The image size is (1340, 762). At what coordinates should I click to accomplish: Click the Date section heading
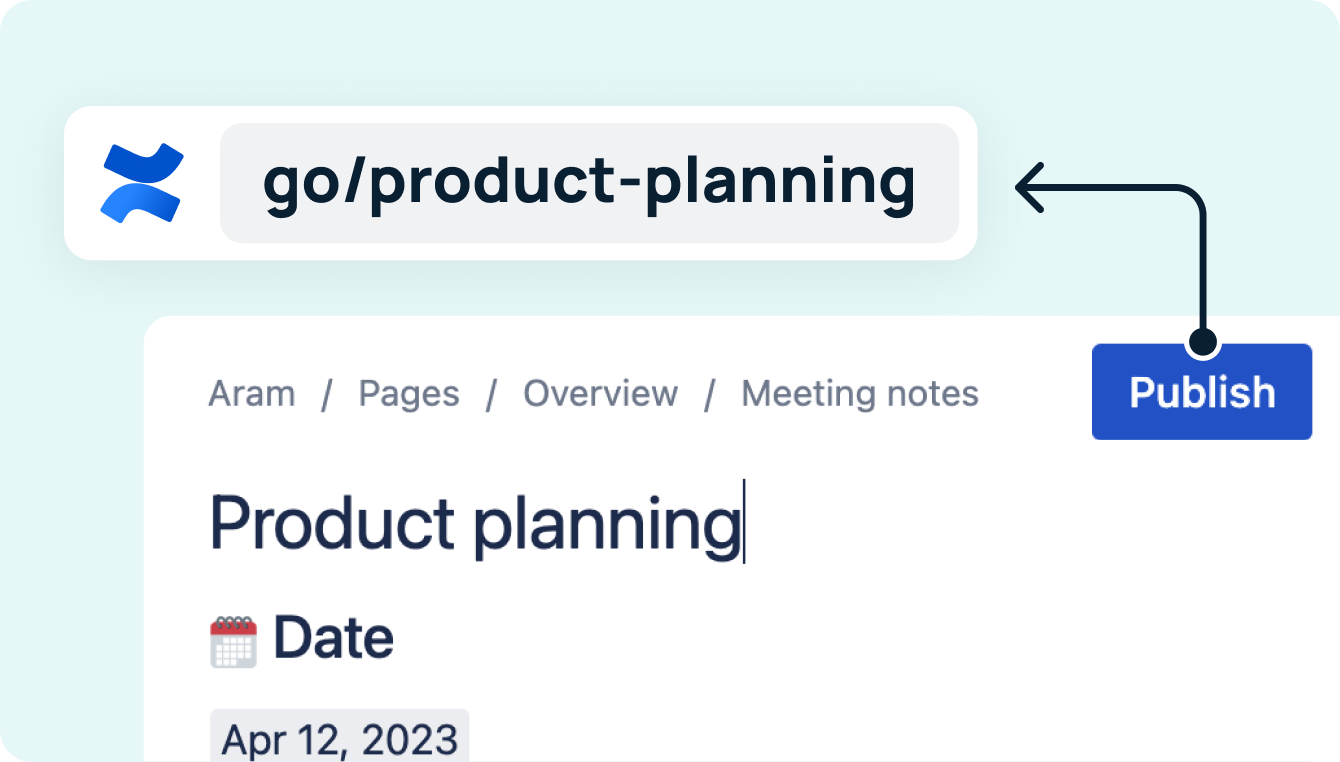coord(334,637)
